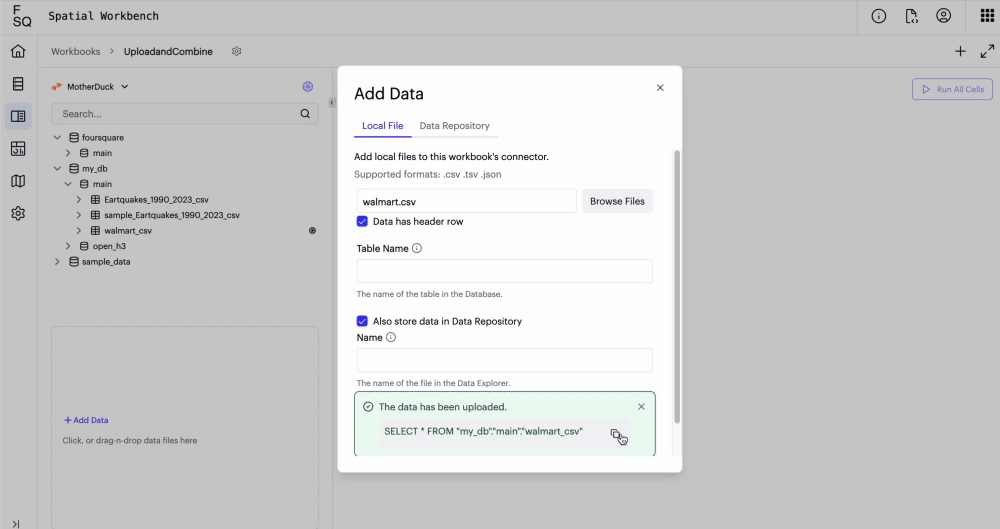
Task: Open the info icon in top bar
Action: click(x=879, y=17)
